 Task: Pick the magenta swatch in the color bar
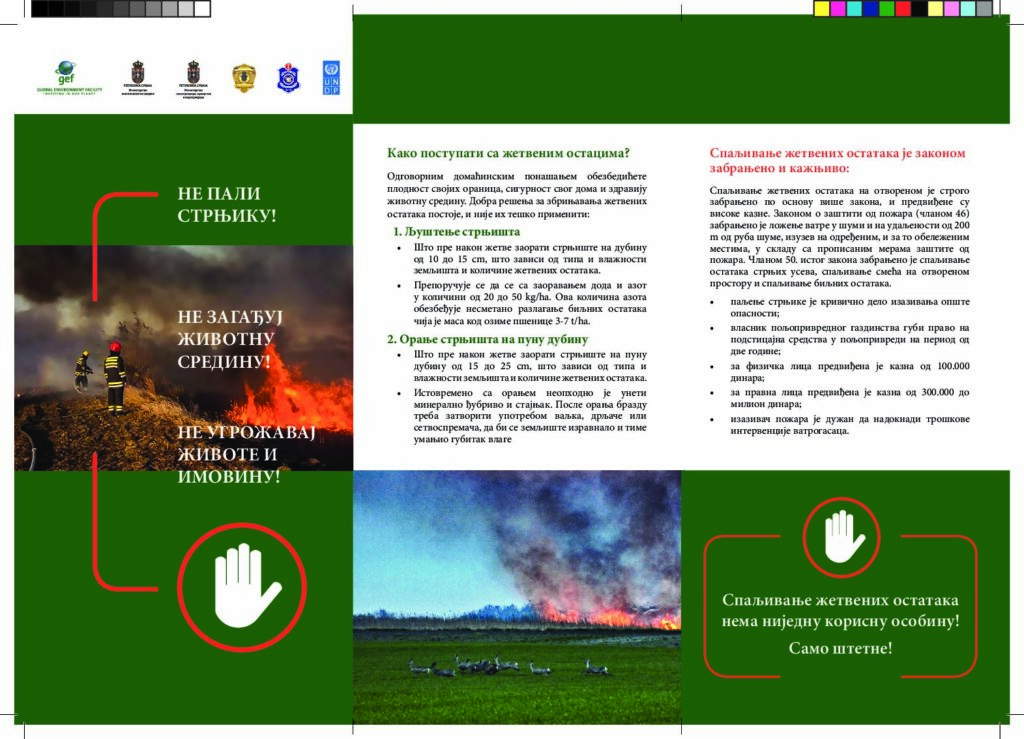click(838, 8)
